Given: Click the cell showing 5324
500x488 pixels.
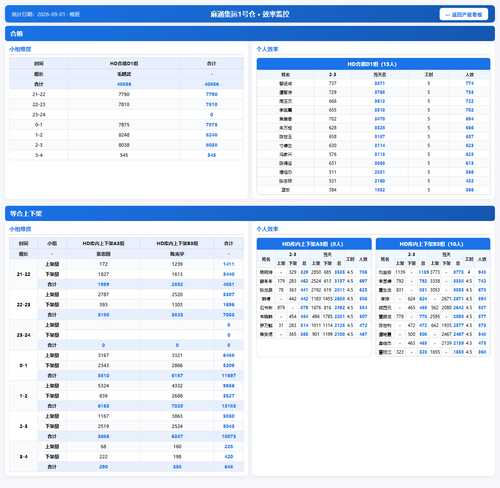Looking at the screenshot, I should pyautogui.click(x=103, y=386).
